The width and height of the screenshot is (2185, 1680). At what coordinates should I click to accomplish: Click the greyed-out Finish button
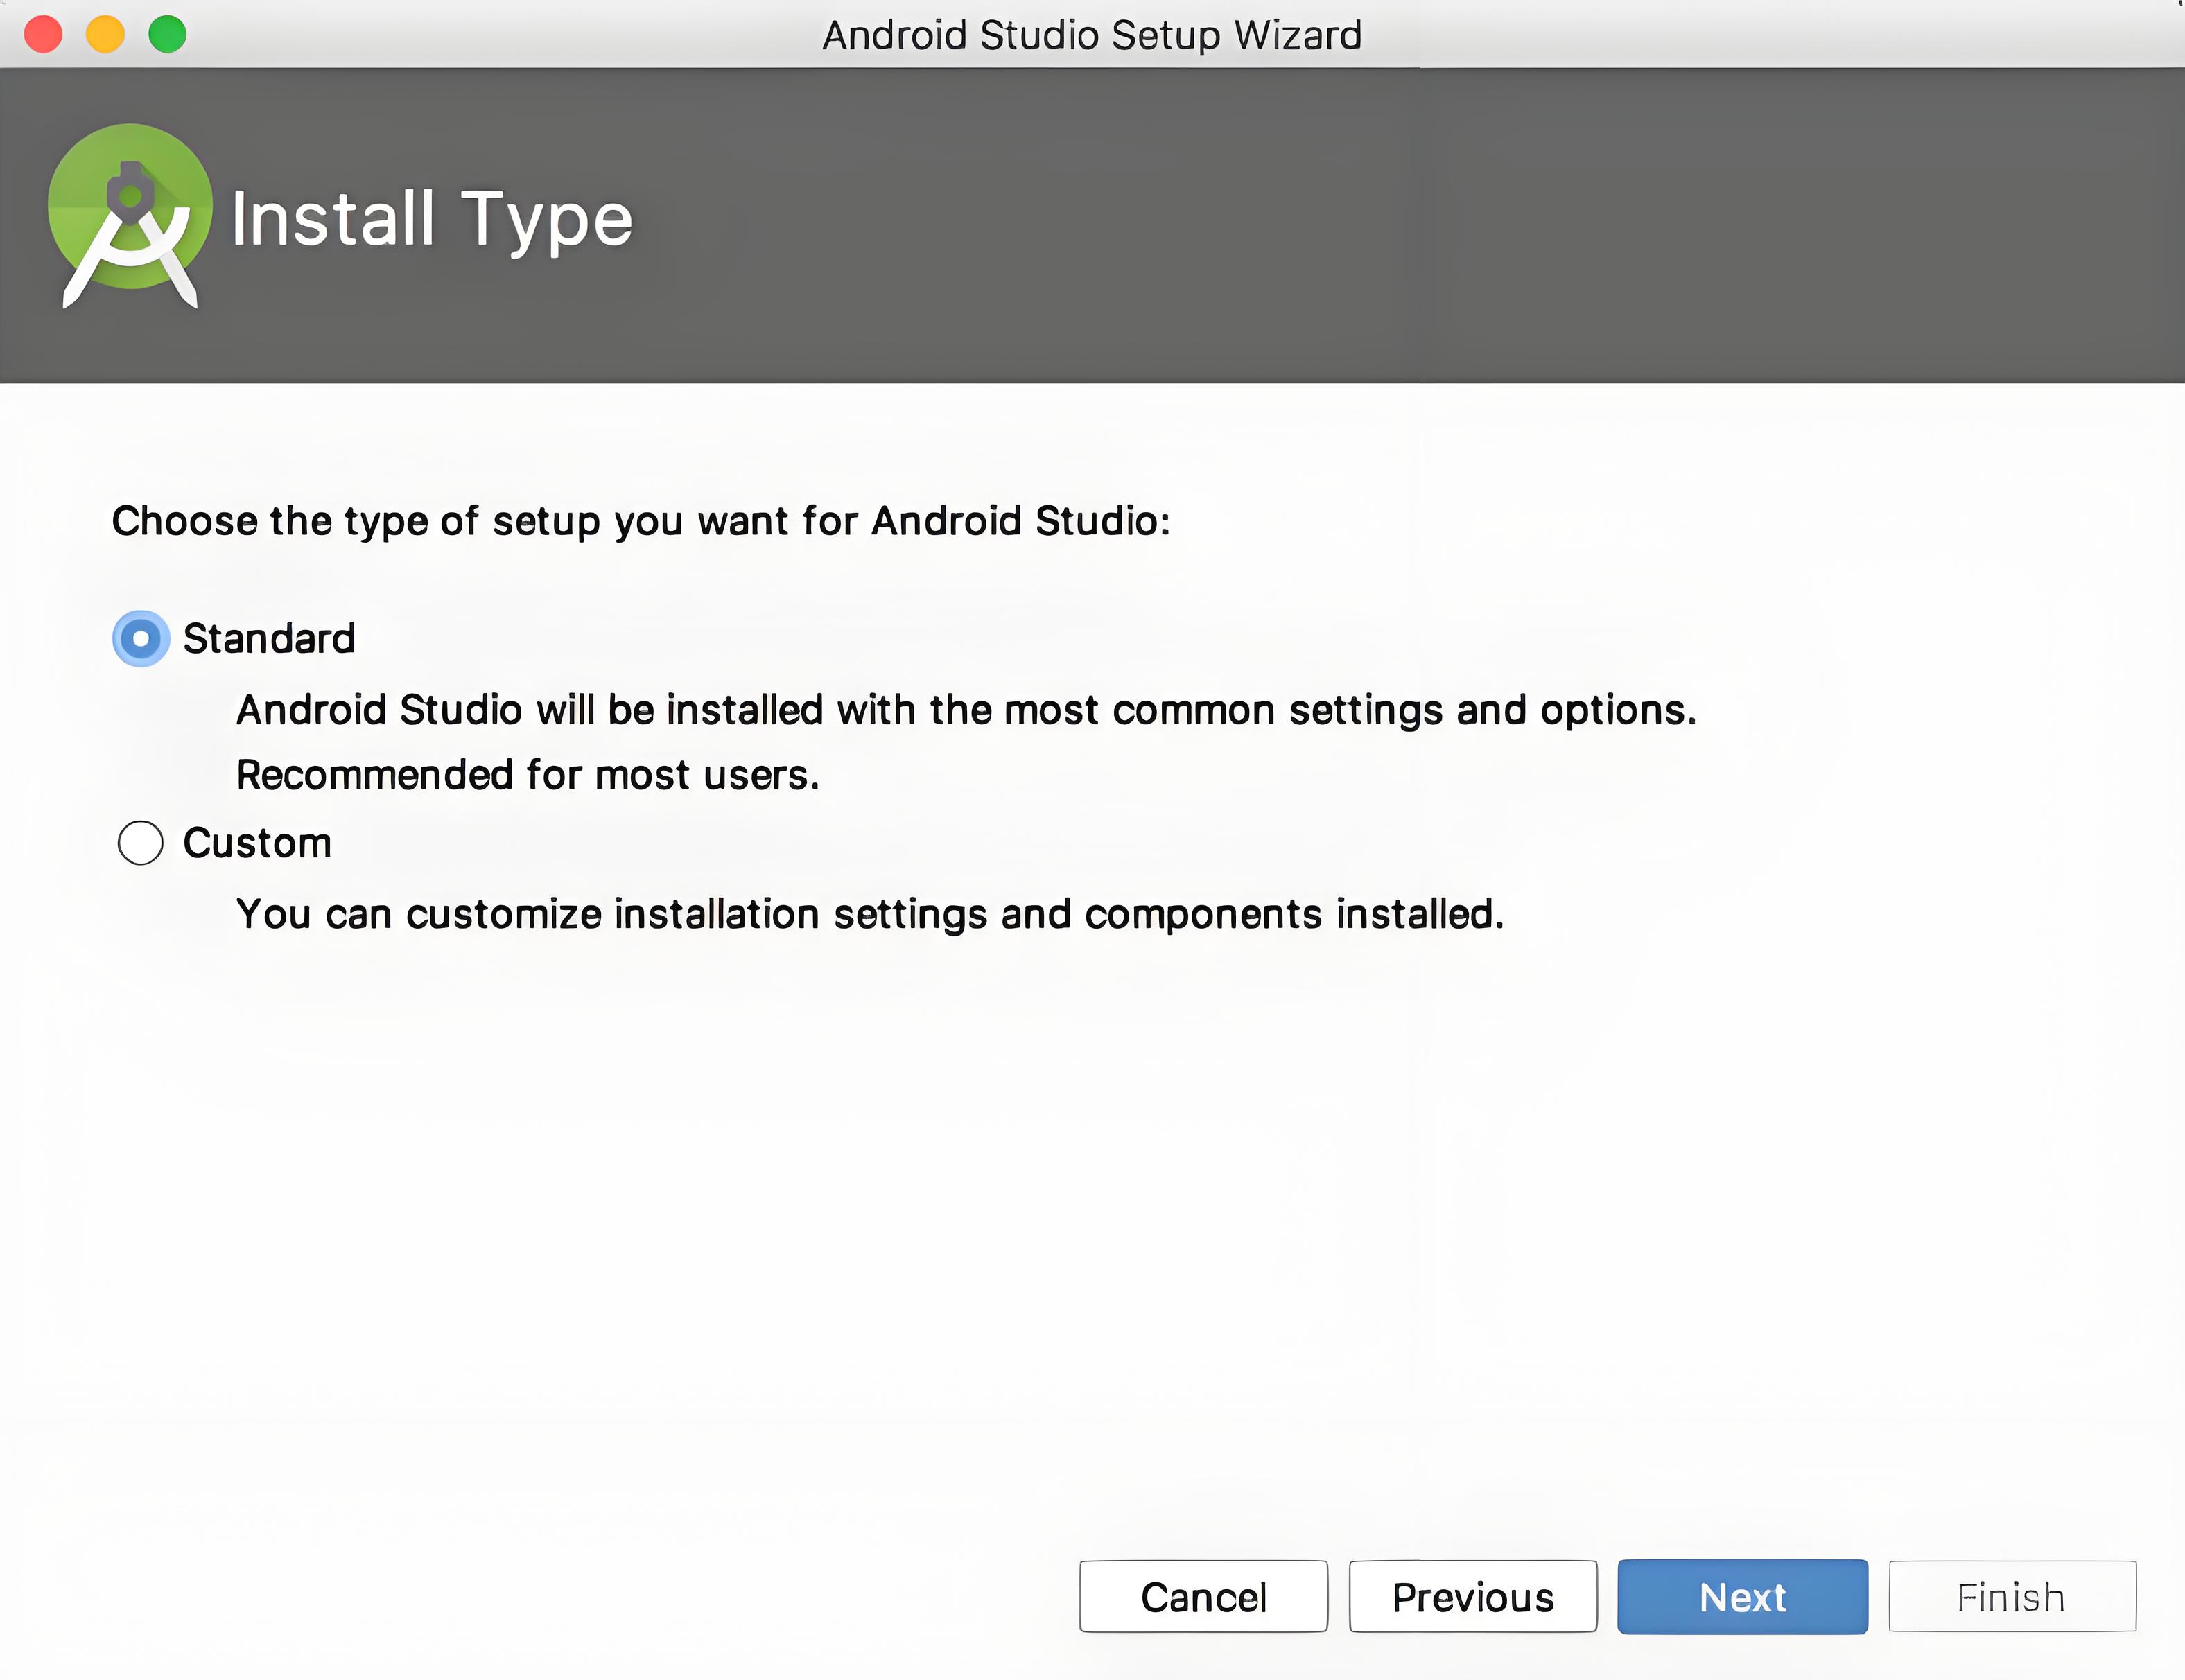coord(2012,1597)
